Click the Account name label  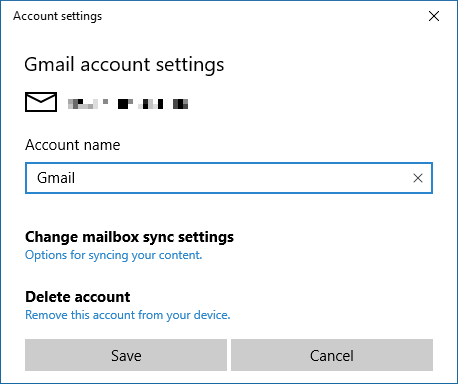pyautogui.click(x=73, y=145)
